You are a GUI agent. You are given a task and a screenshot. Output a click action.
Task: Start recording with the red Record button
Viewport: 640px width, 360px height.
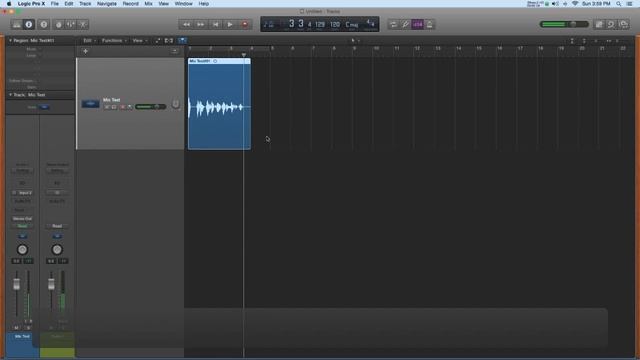(x=245, y=24)
